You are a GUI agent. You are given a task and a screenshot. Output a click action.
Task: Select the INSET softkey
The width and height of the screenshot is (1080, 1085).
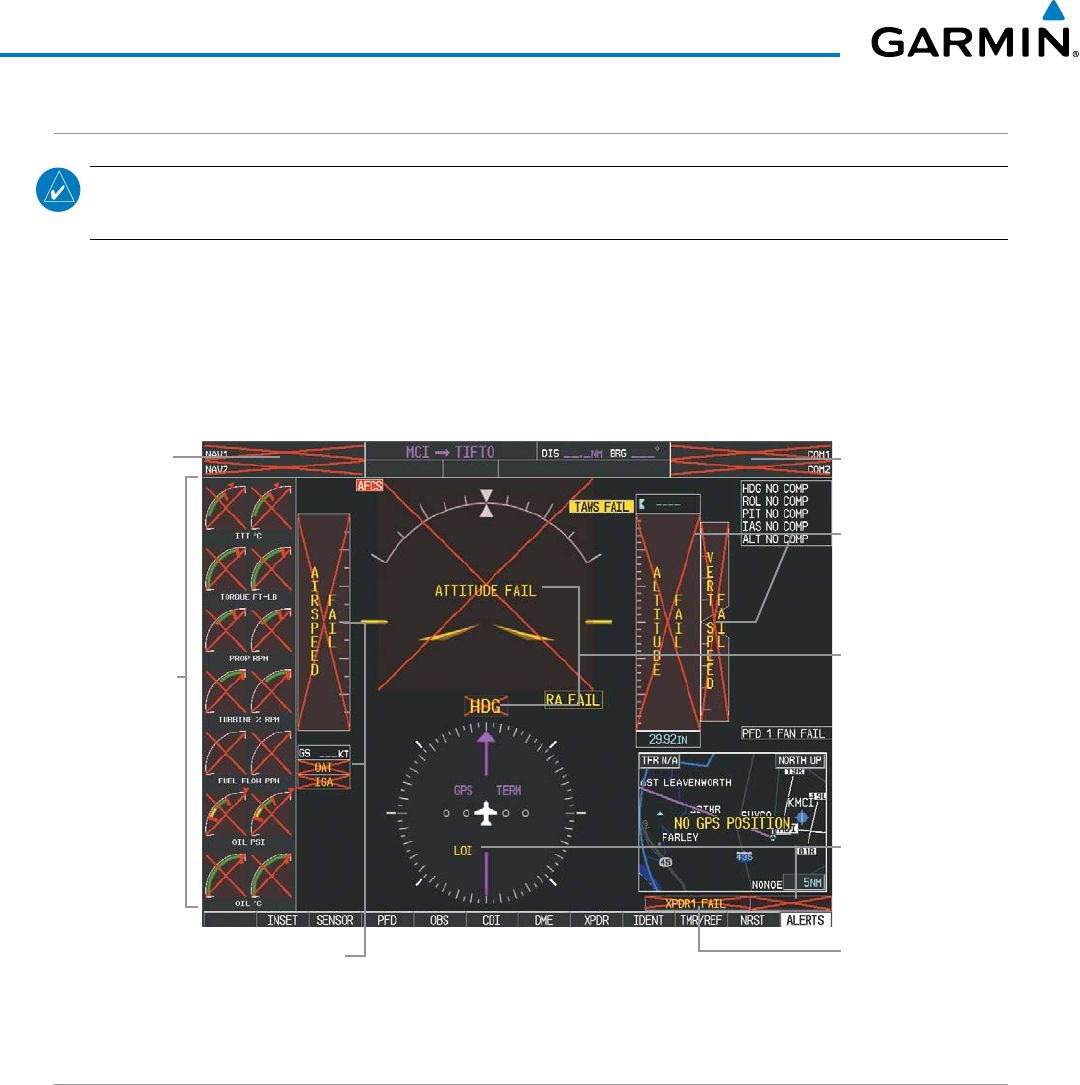(282, 920)
